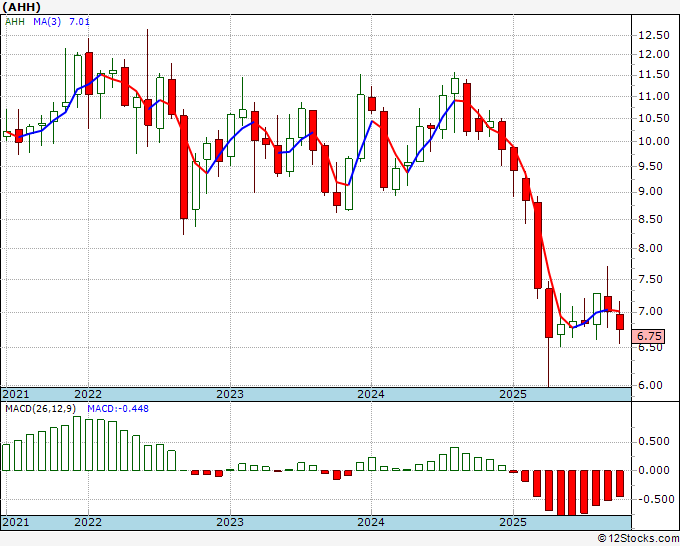Click the AHH legend label
Viewport: 680px width, 546px height.
(x=15, y=21)
